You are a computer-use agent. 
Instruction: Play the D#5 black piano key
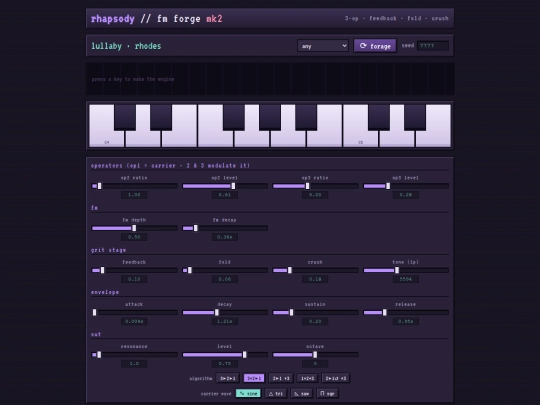coord(415,117)
